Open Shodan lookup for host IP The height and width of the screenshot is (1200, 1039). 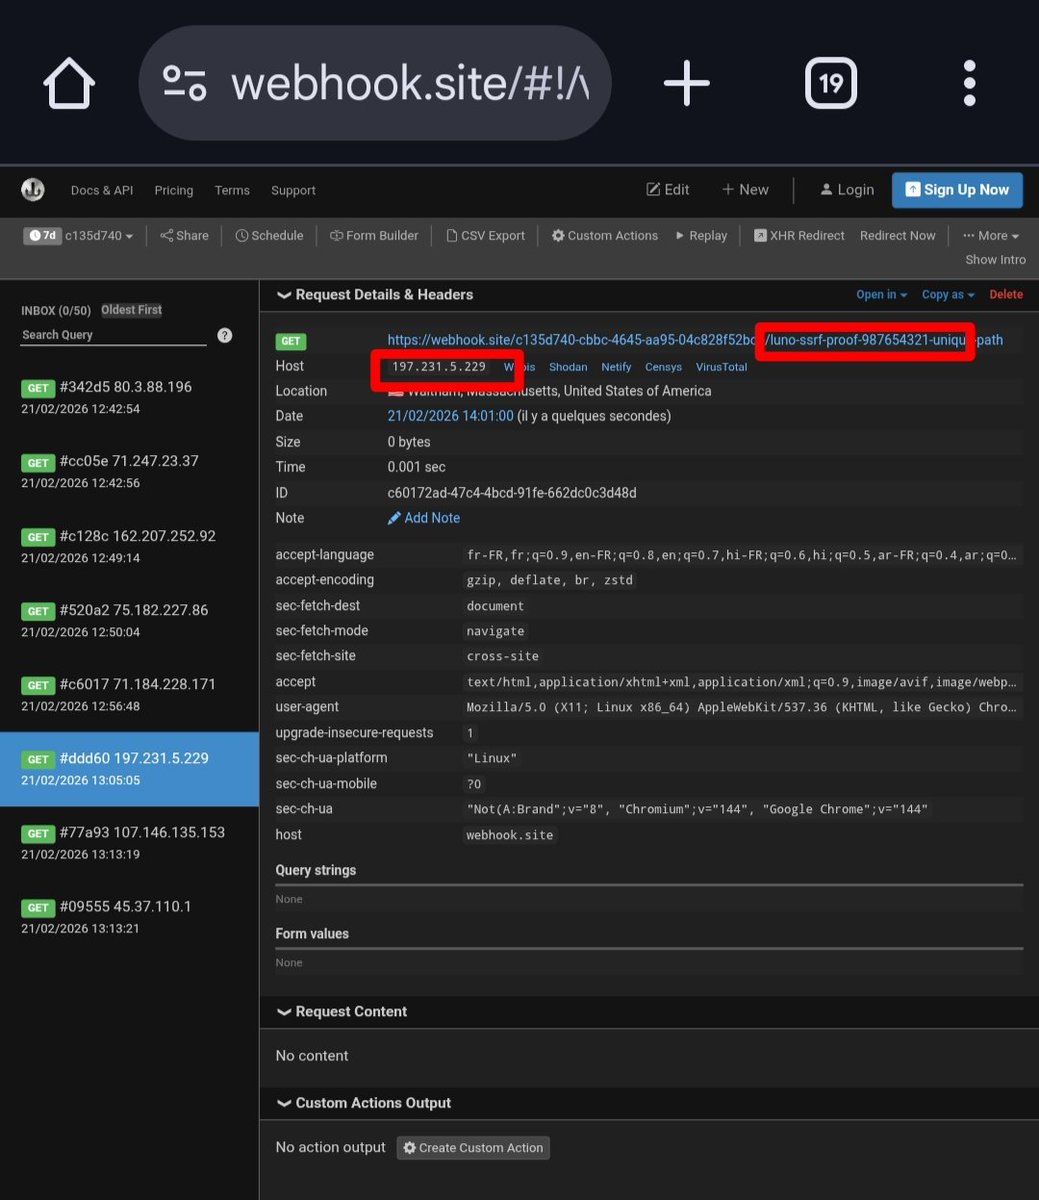pyautogui.click(x=568, y=367)
